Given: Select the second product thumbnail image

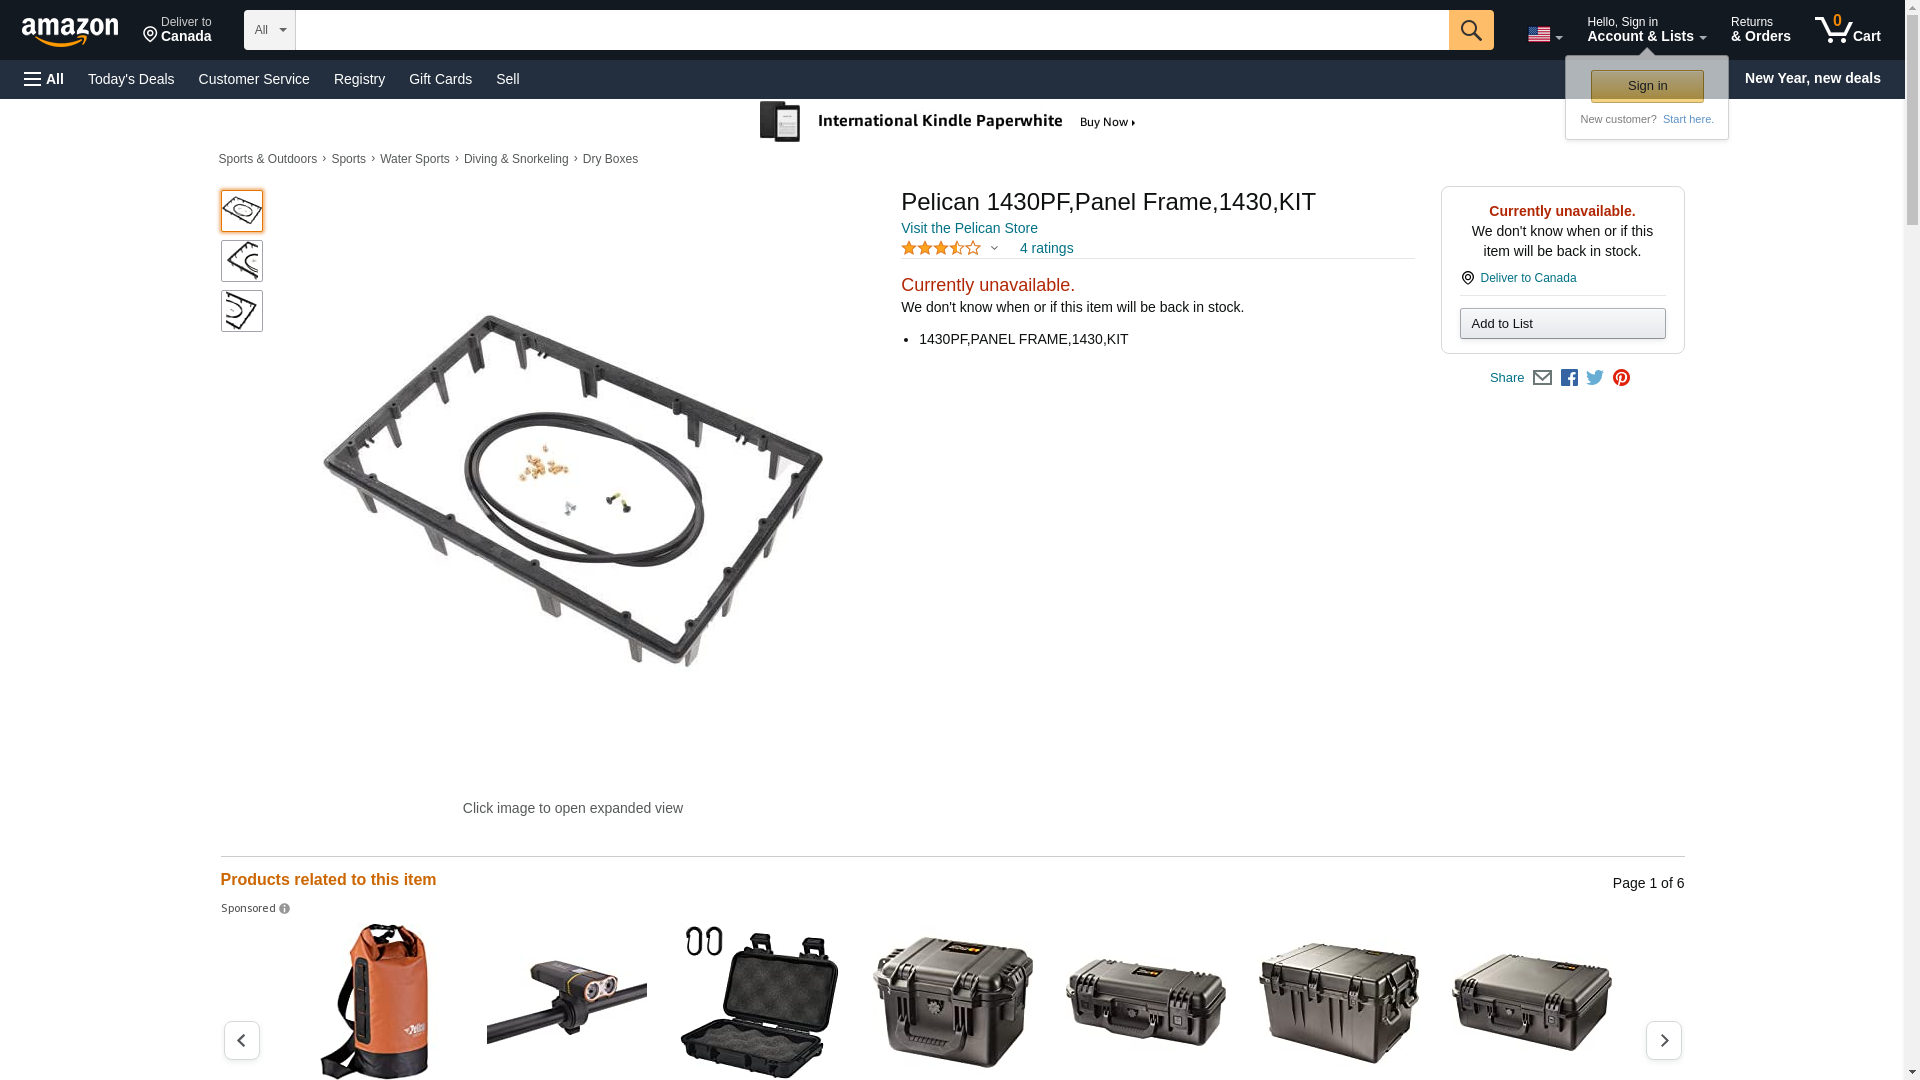Looking at the screenshot, I should (242, 261).
